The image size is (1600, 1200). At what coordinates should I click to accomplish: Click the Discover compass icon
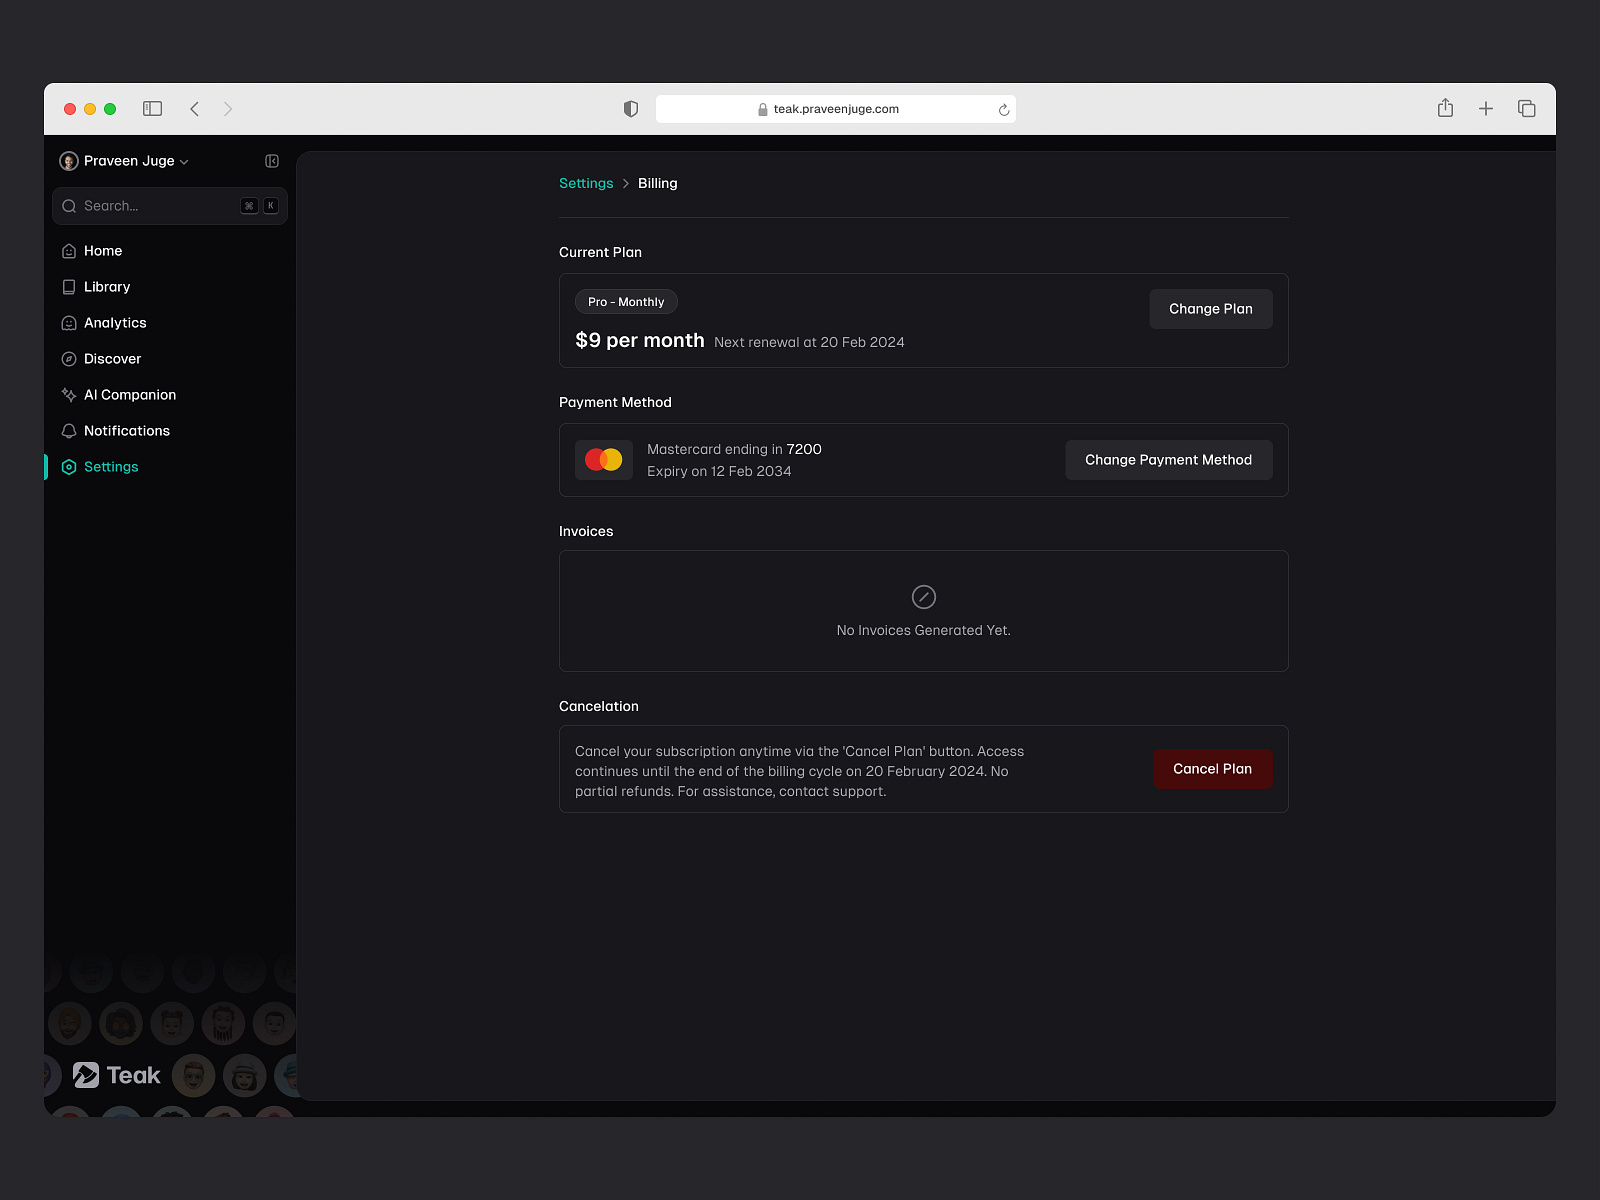tap(68, 358)
